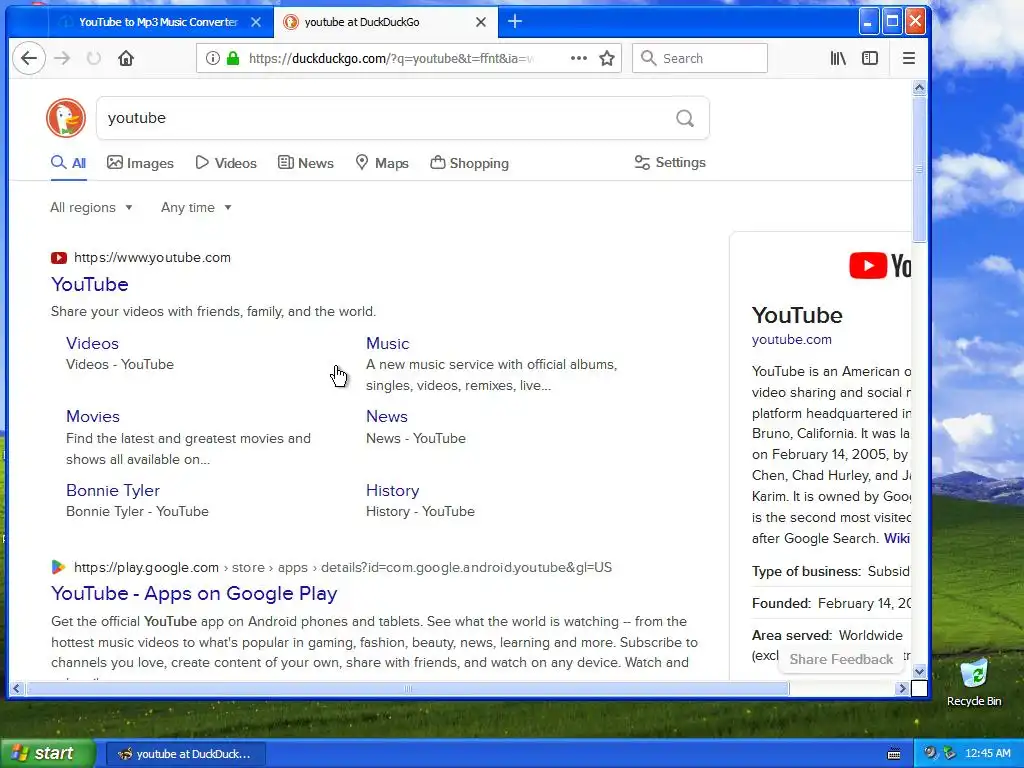Open the Firefox hamburger menu

(908, 58)
